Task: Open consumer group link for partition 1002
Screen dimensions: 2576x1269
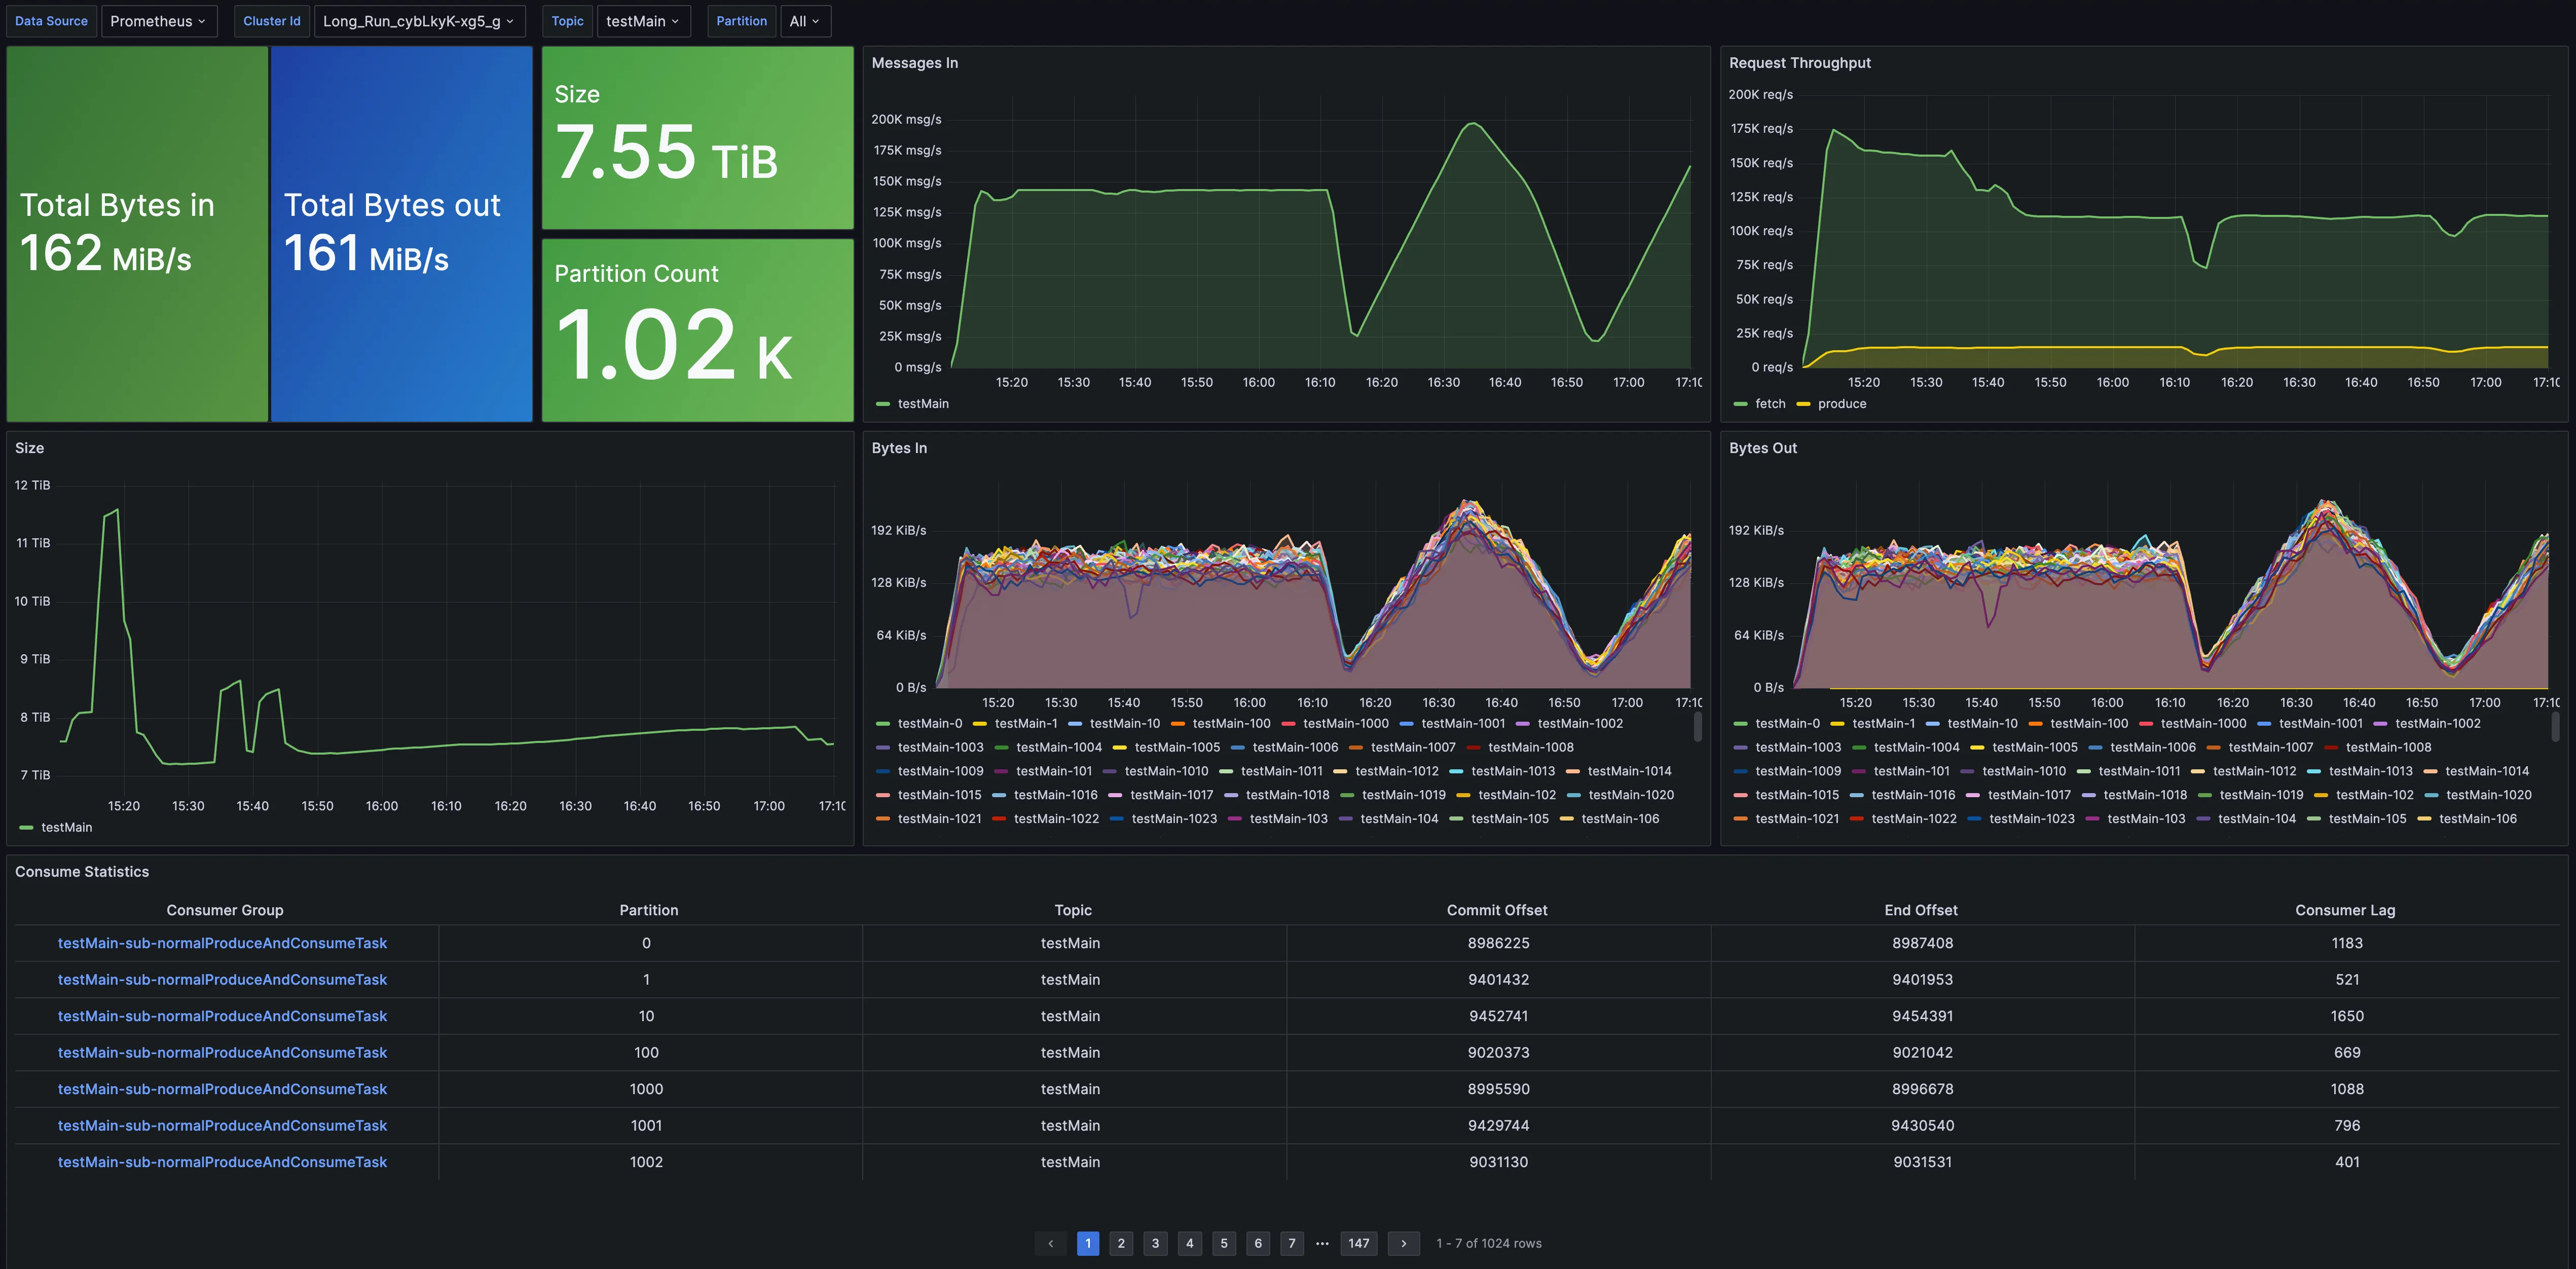Action: click(x=222, y=1162)
